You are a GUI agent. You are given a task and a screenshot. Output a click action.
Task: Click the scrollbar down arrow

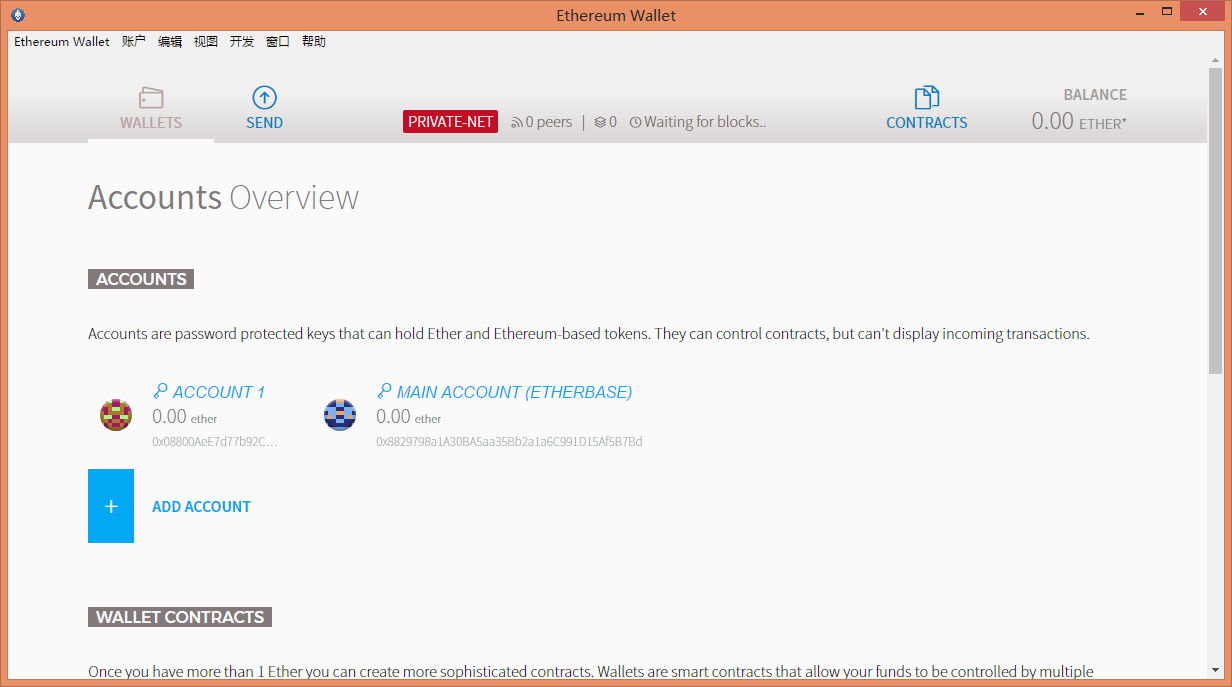pyautogui.click(x=1215, y=670)
